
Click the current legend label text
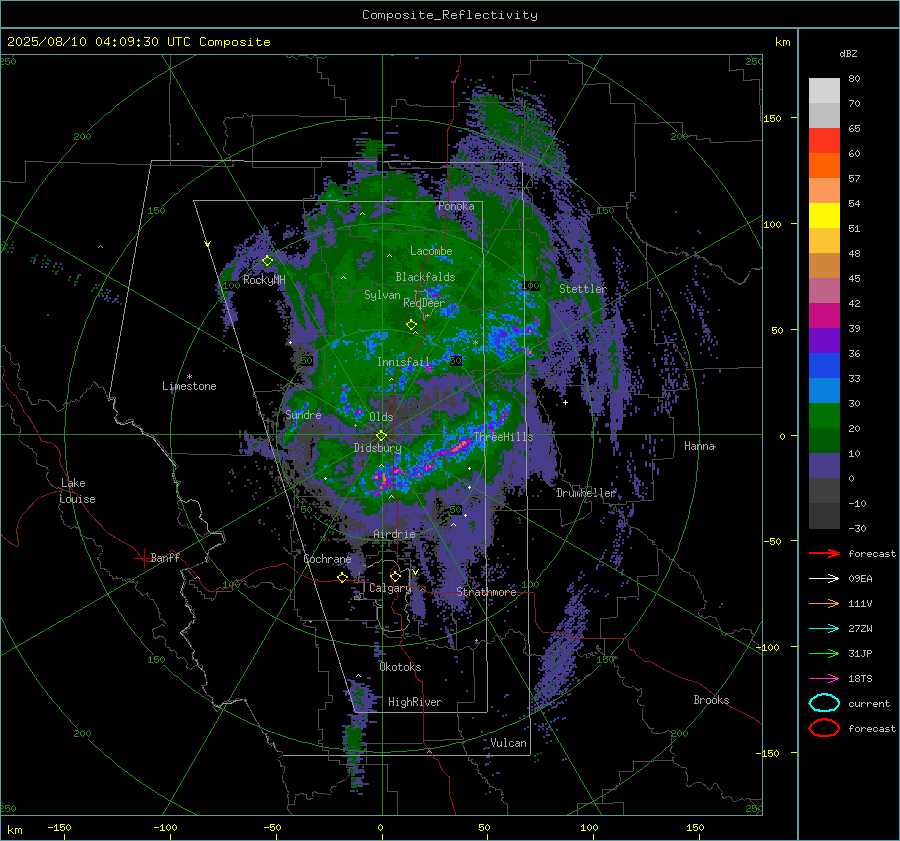pos(869,703)
